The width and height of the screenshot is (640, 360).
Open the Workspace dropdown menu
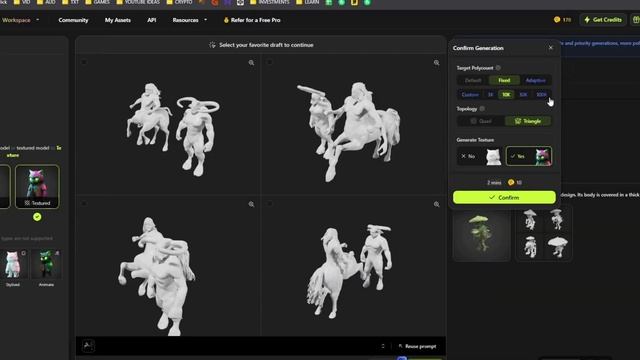(20, 20)
